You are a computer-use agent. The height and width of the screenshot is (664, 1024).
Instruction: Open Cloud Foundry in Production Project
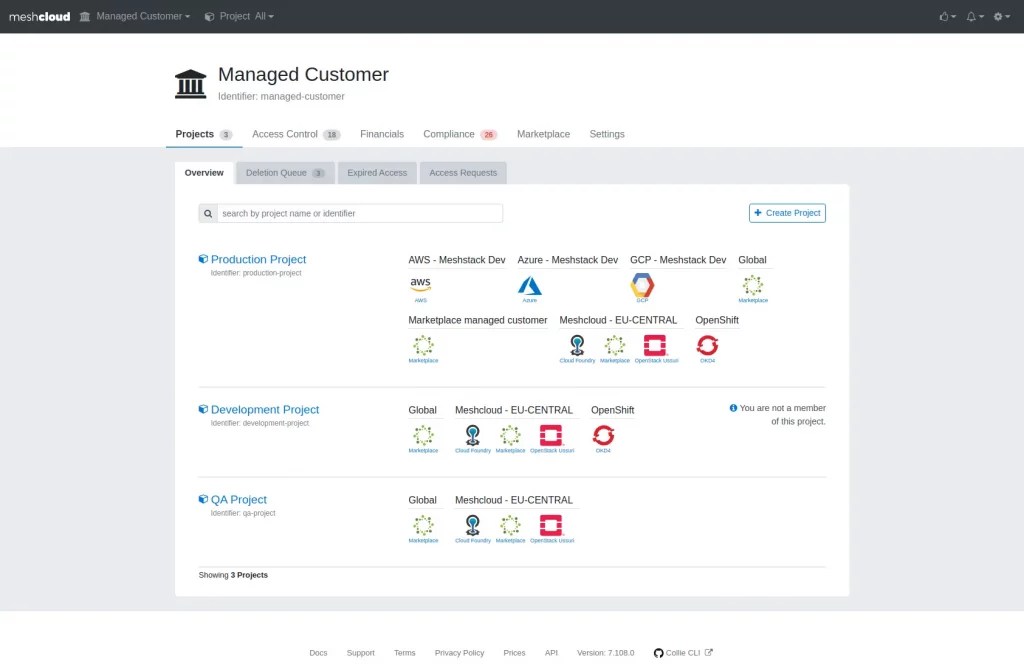[577, 349]
